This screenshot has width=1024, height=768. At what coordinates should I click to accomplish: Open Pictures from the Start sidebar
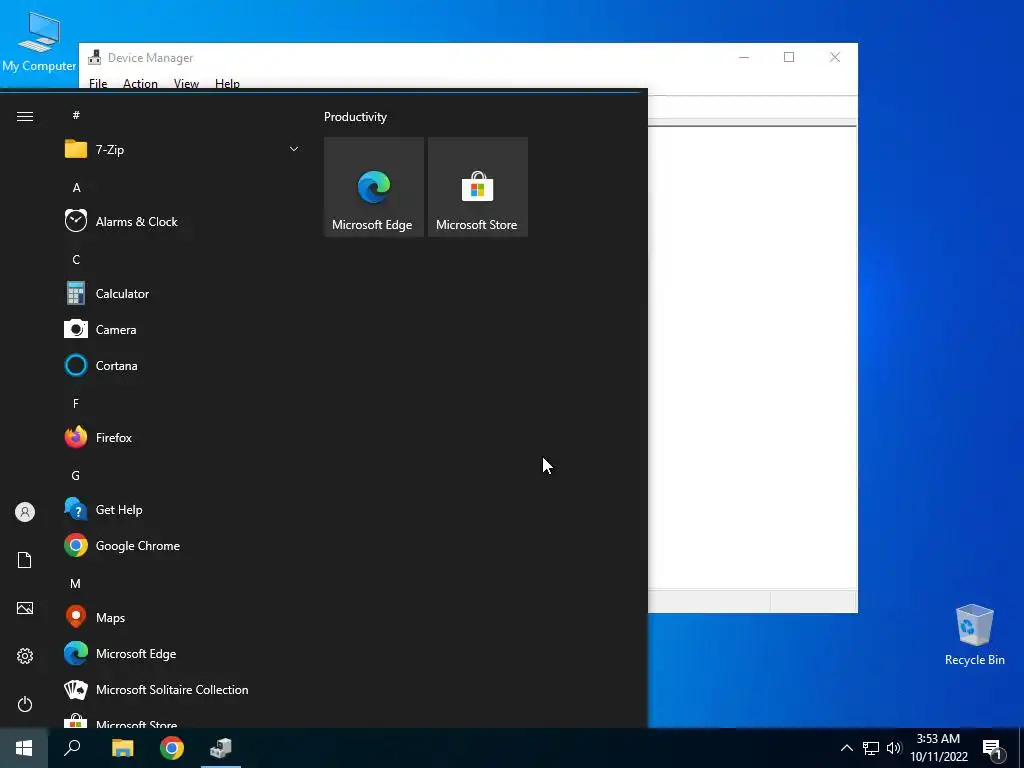[x=25, y=608]
